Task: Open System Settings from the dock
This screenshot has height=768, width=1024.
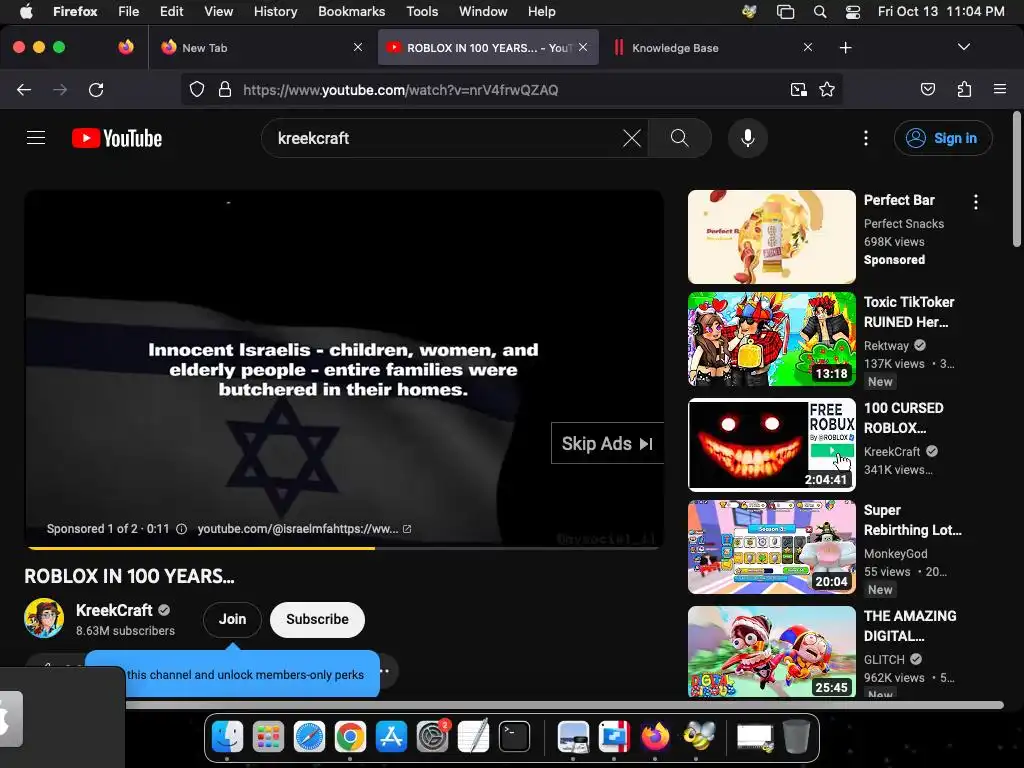Action: tap(432, 737)
